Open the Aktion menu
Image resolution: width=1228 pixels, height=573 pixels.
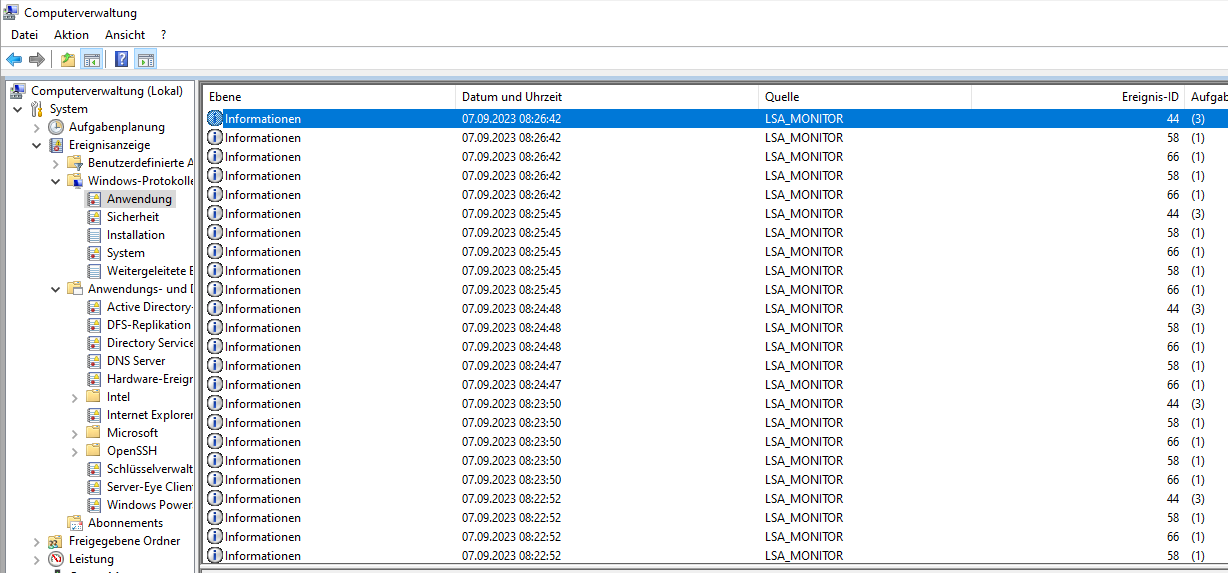click(71, 35)
